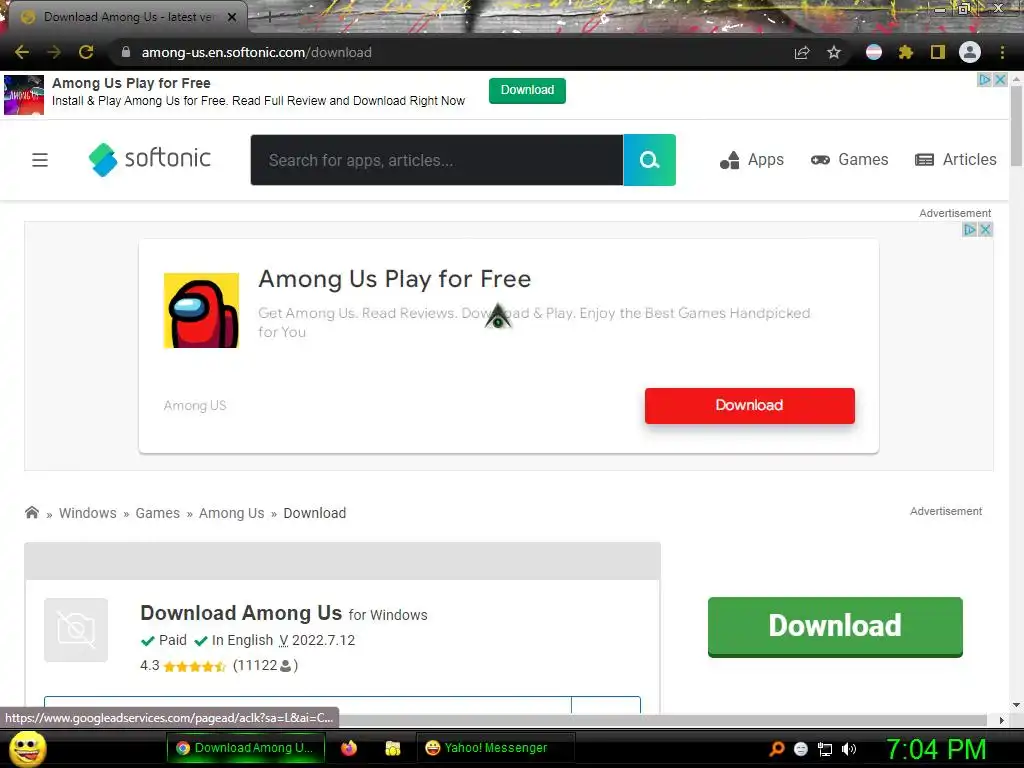Click the vertical page scrollbar thumb
The image size is (1024, 768).
tap(1016, 125)
